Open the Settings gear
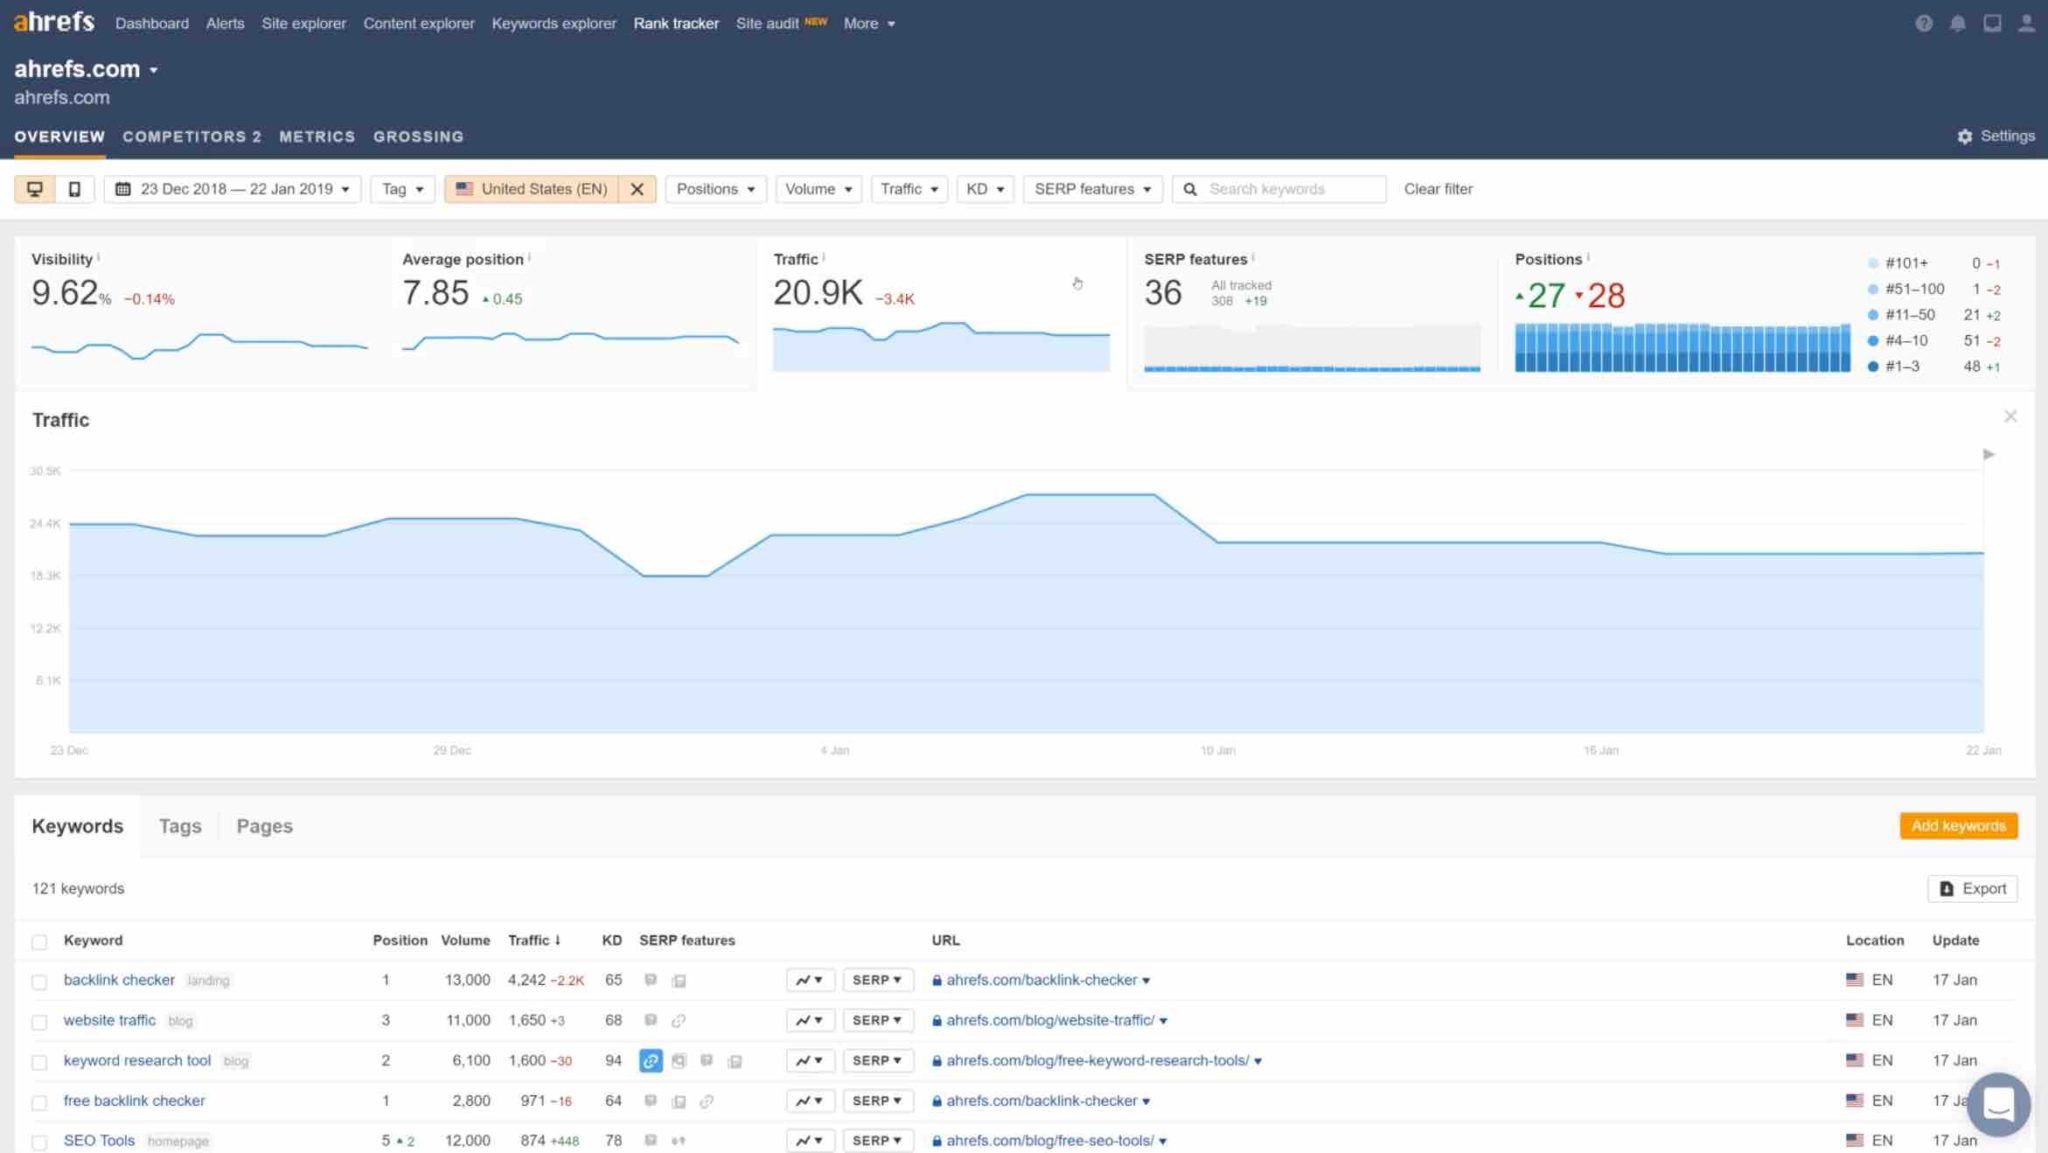2048x1153 pixels. tap(1995, 136)
